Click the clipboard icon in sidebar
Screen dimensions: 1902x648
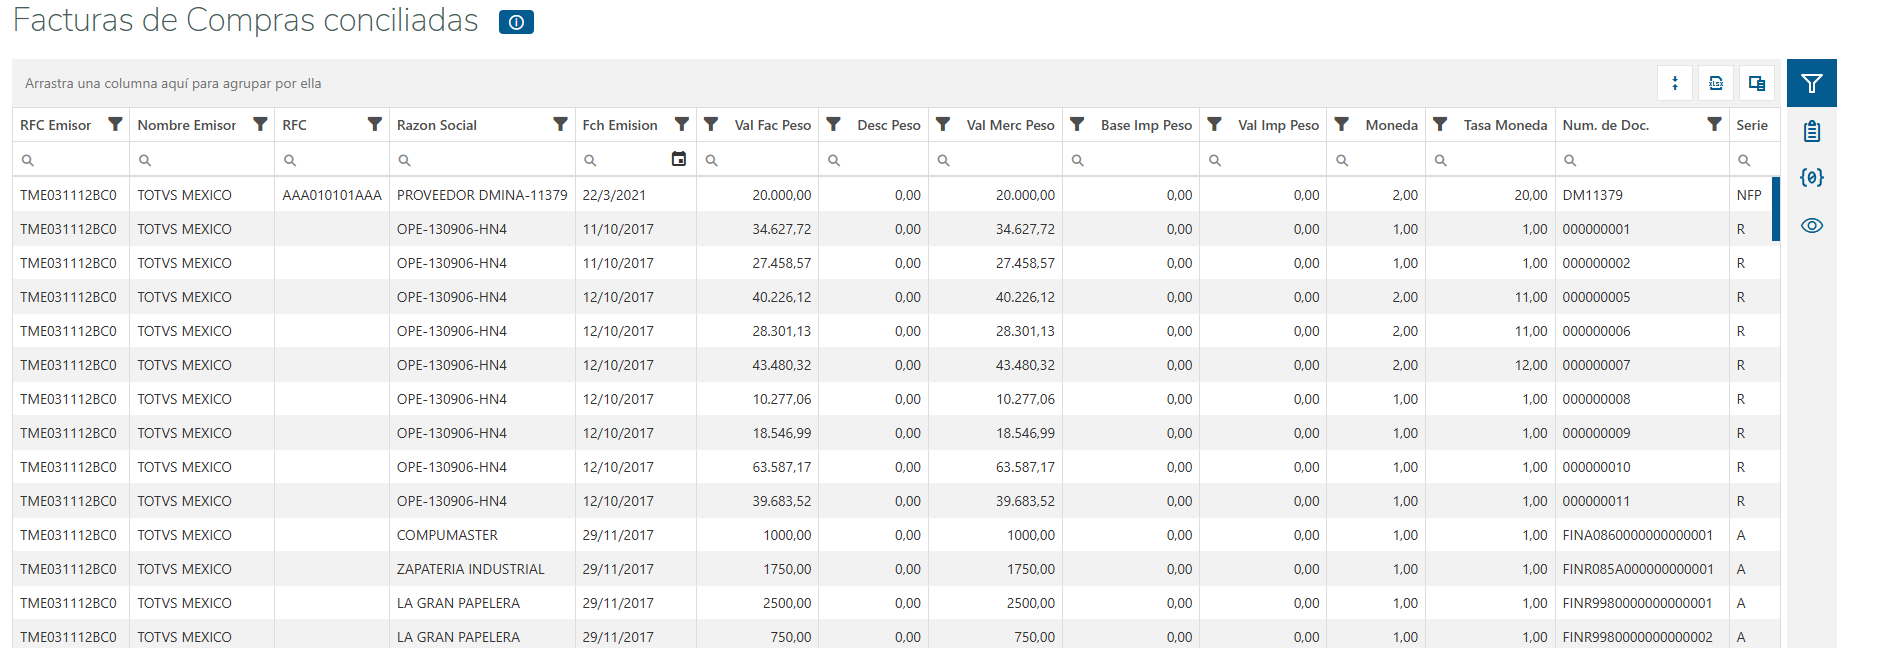tap(1811, 131)
